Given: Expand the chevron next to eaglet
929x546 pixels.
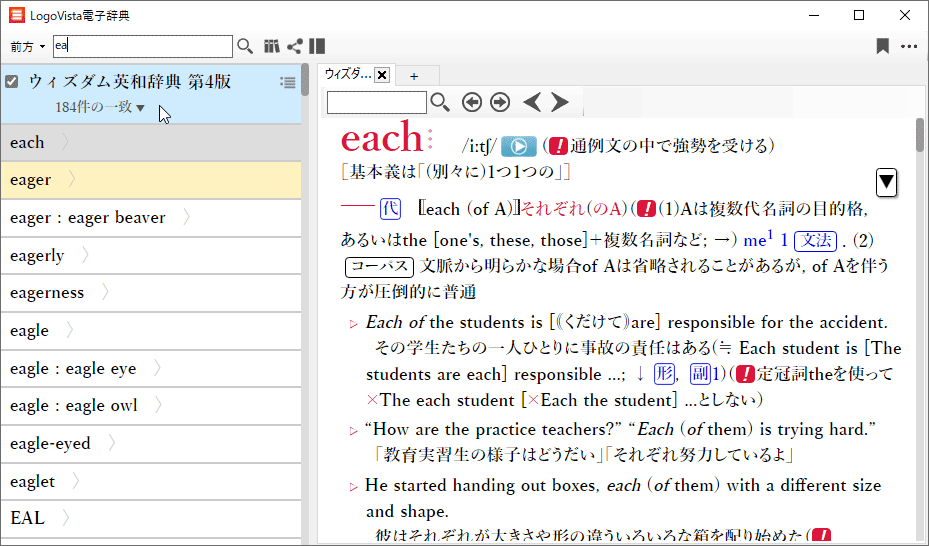Looking at the screenshot, I should 75,481.
